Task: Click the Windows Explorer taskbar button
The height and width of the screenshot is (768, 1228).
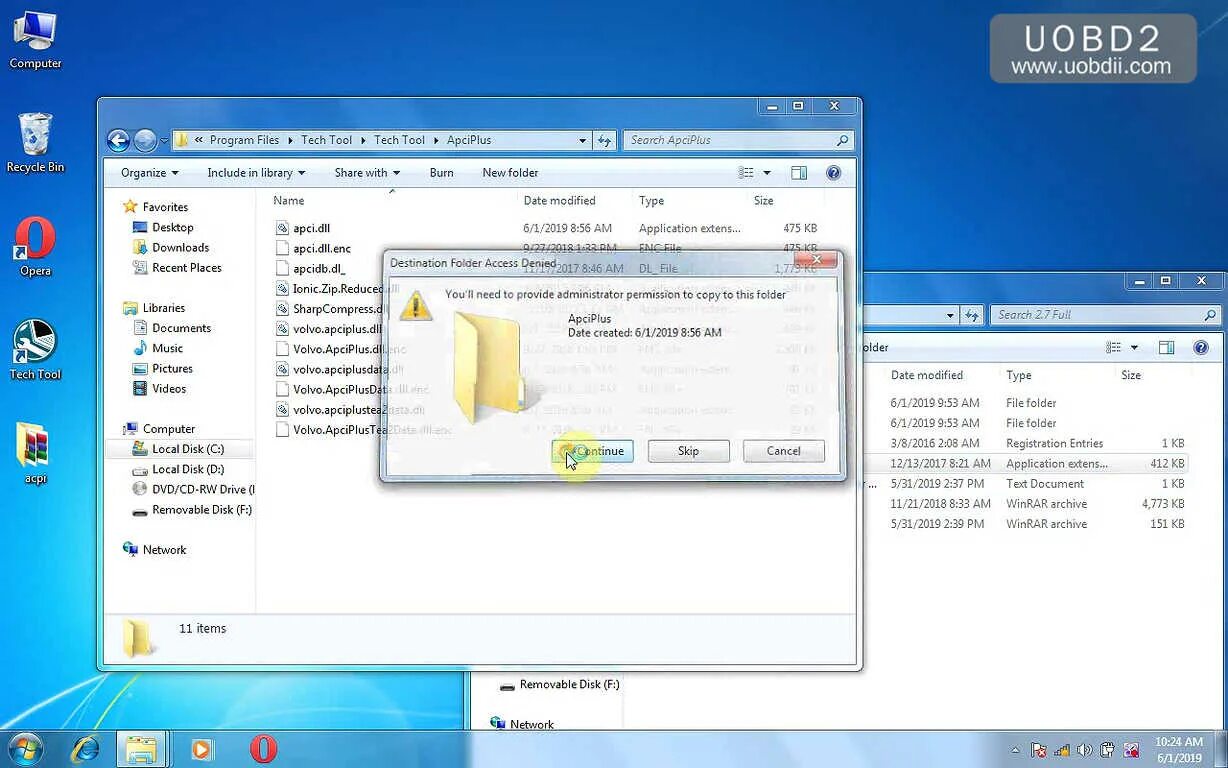Action: pyautogui.click(x=141, y=749)
